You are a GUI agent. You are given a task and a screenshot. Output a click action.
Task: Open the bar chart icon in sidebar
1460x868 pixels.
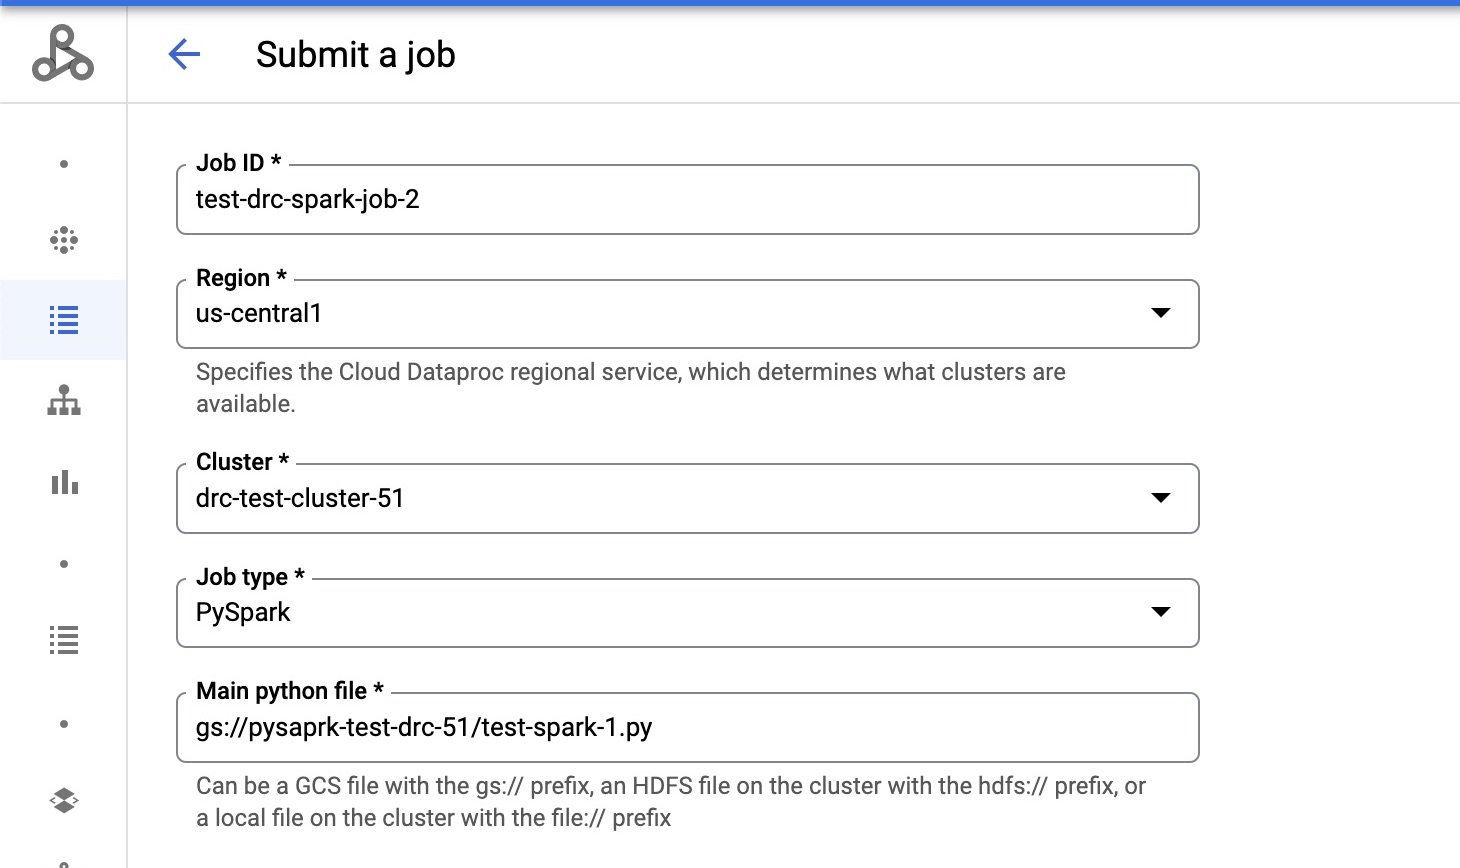coord(64,483)
